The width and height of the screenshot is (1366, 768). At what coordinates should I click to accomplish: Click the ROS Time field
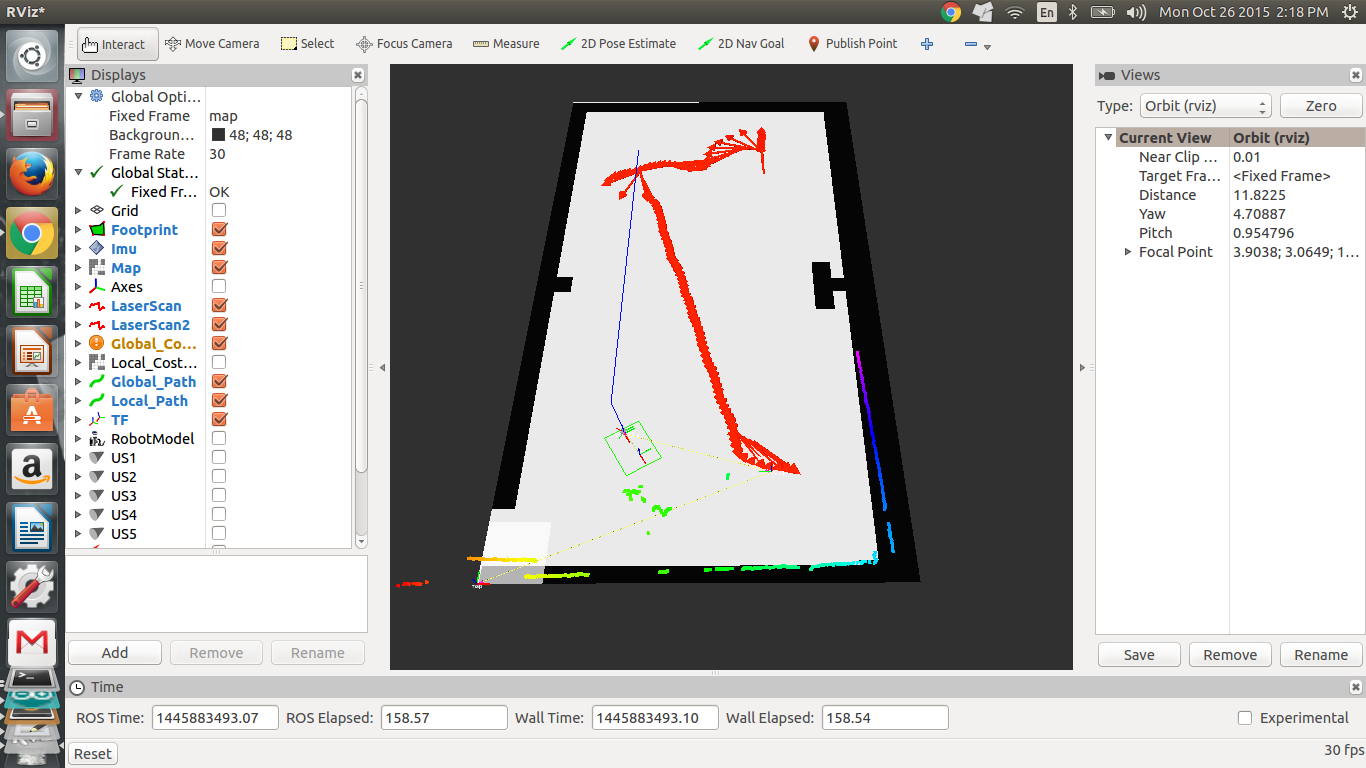(215, 718)
